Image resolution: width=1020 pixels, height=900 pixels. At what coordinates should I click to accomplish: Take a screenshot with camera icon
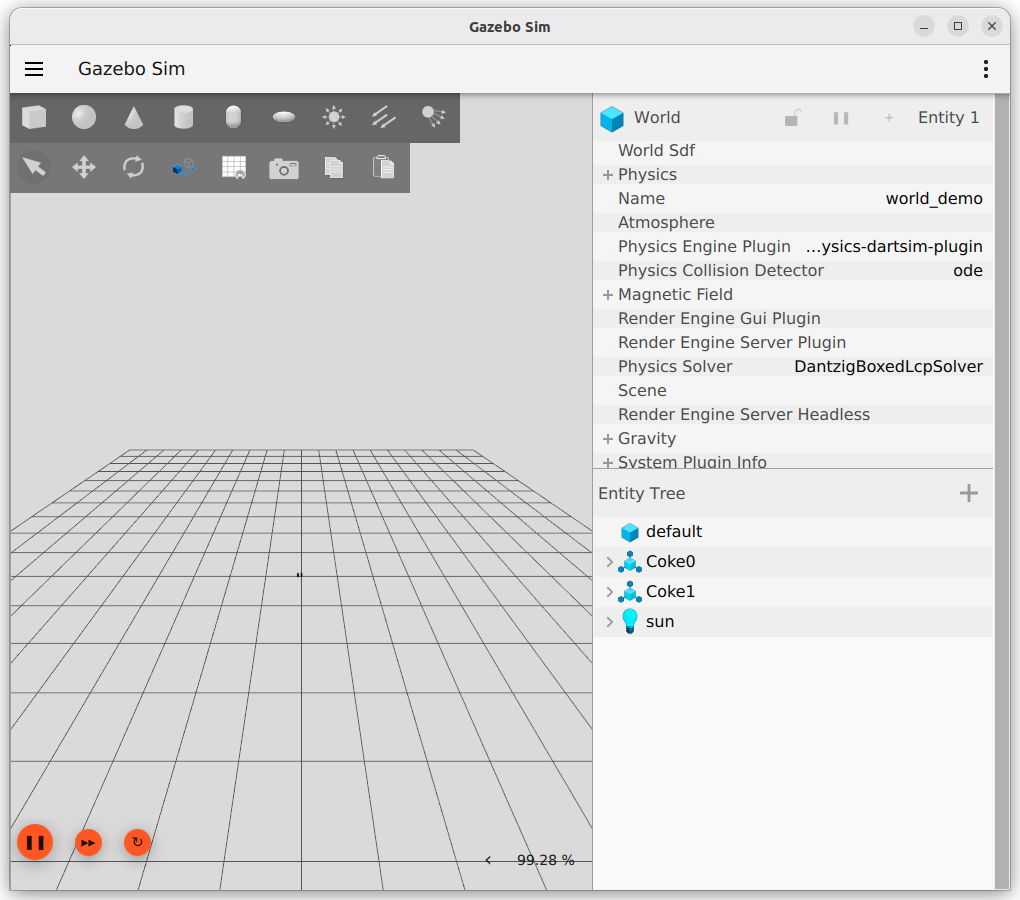pos(284,168)
